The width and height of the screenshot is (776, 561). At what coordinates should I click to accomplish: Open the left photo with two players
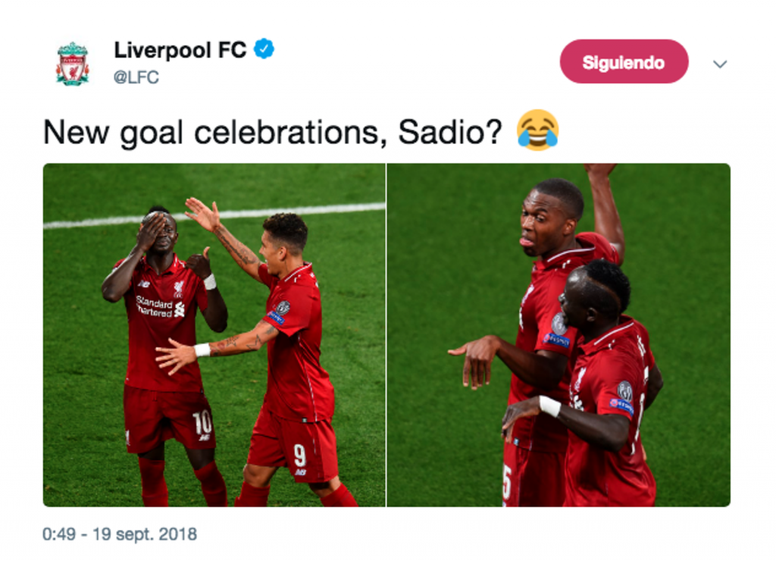pyautogui.click(x=214, y=335)
